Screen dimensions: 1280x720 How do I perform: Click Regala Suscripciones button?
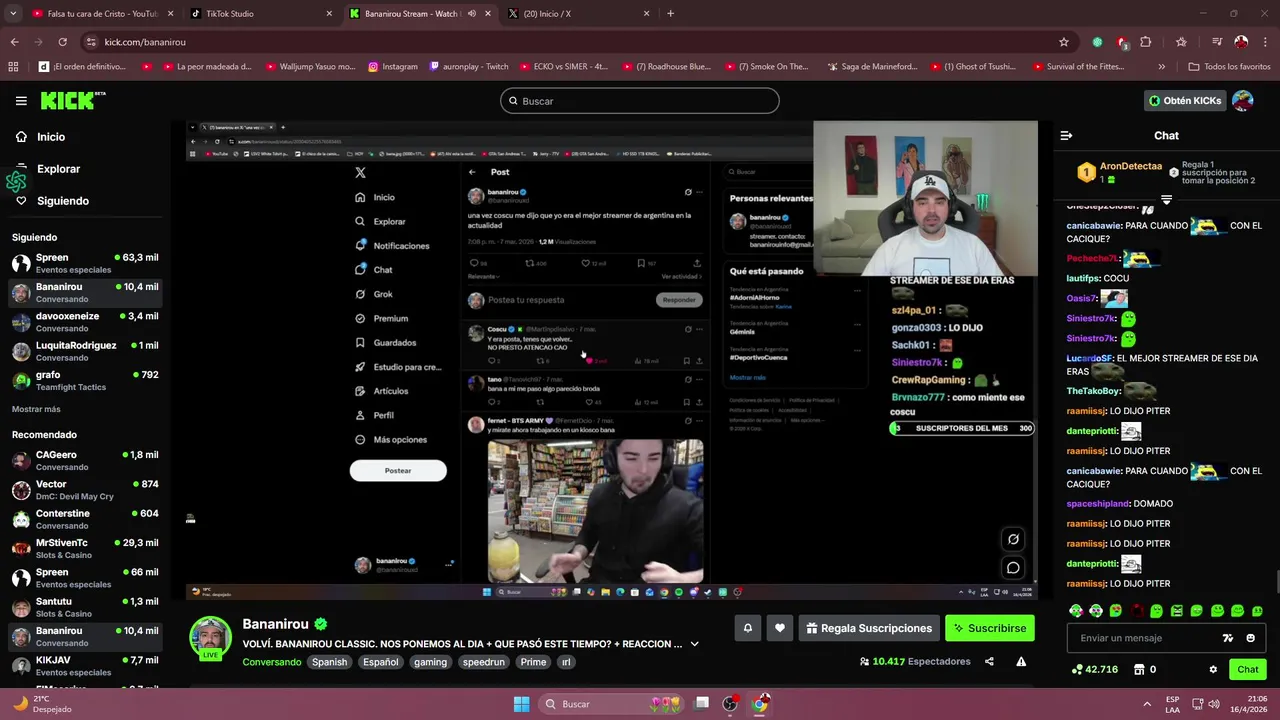(x=868, y=628)
